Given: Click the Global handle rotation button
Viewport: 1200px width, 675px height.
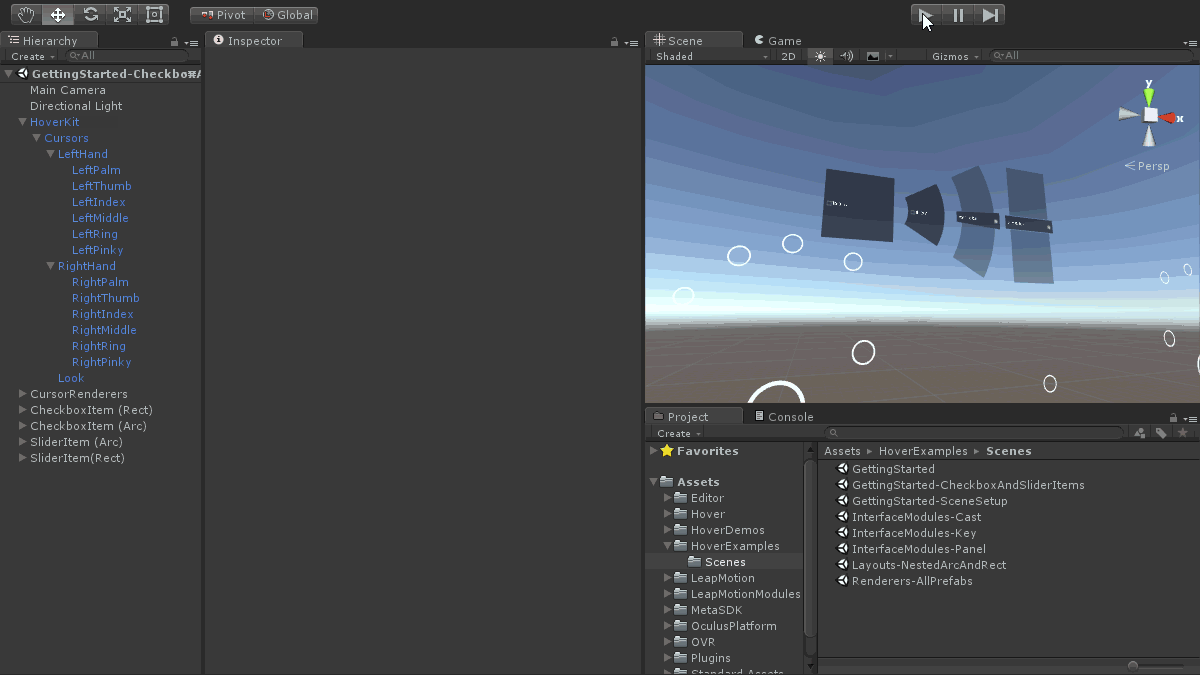Looking at the screenshot, I should pyautogui.click(x=287, y=15).
